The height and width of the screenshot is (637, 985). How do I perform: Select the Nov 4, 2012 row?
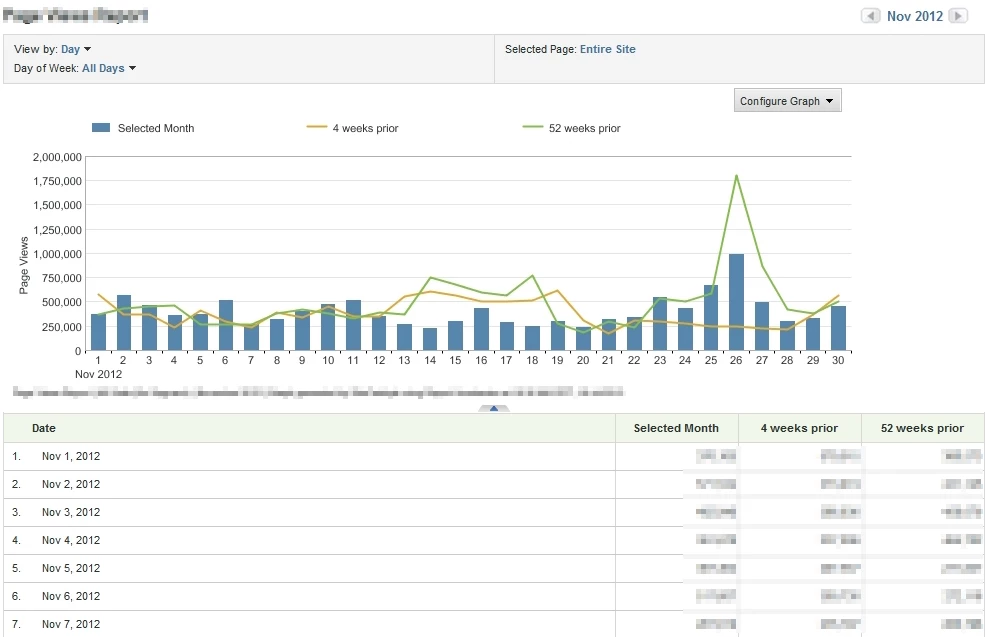click(x=494, y=540)
